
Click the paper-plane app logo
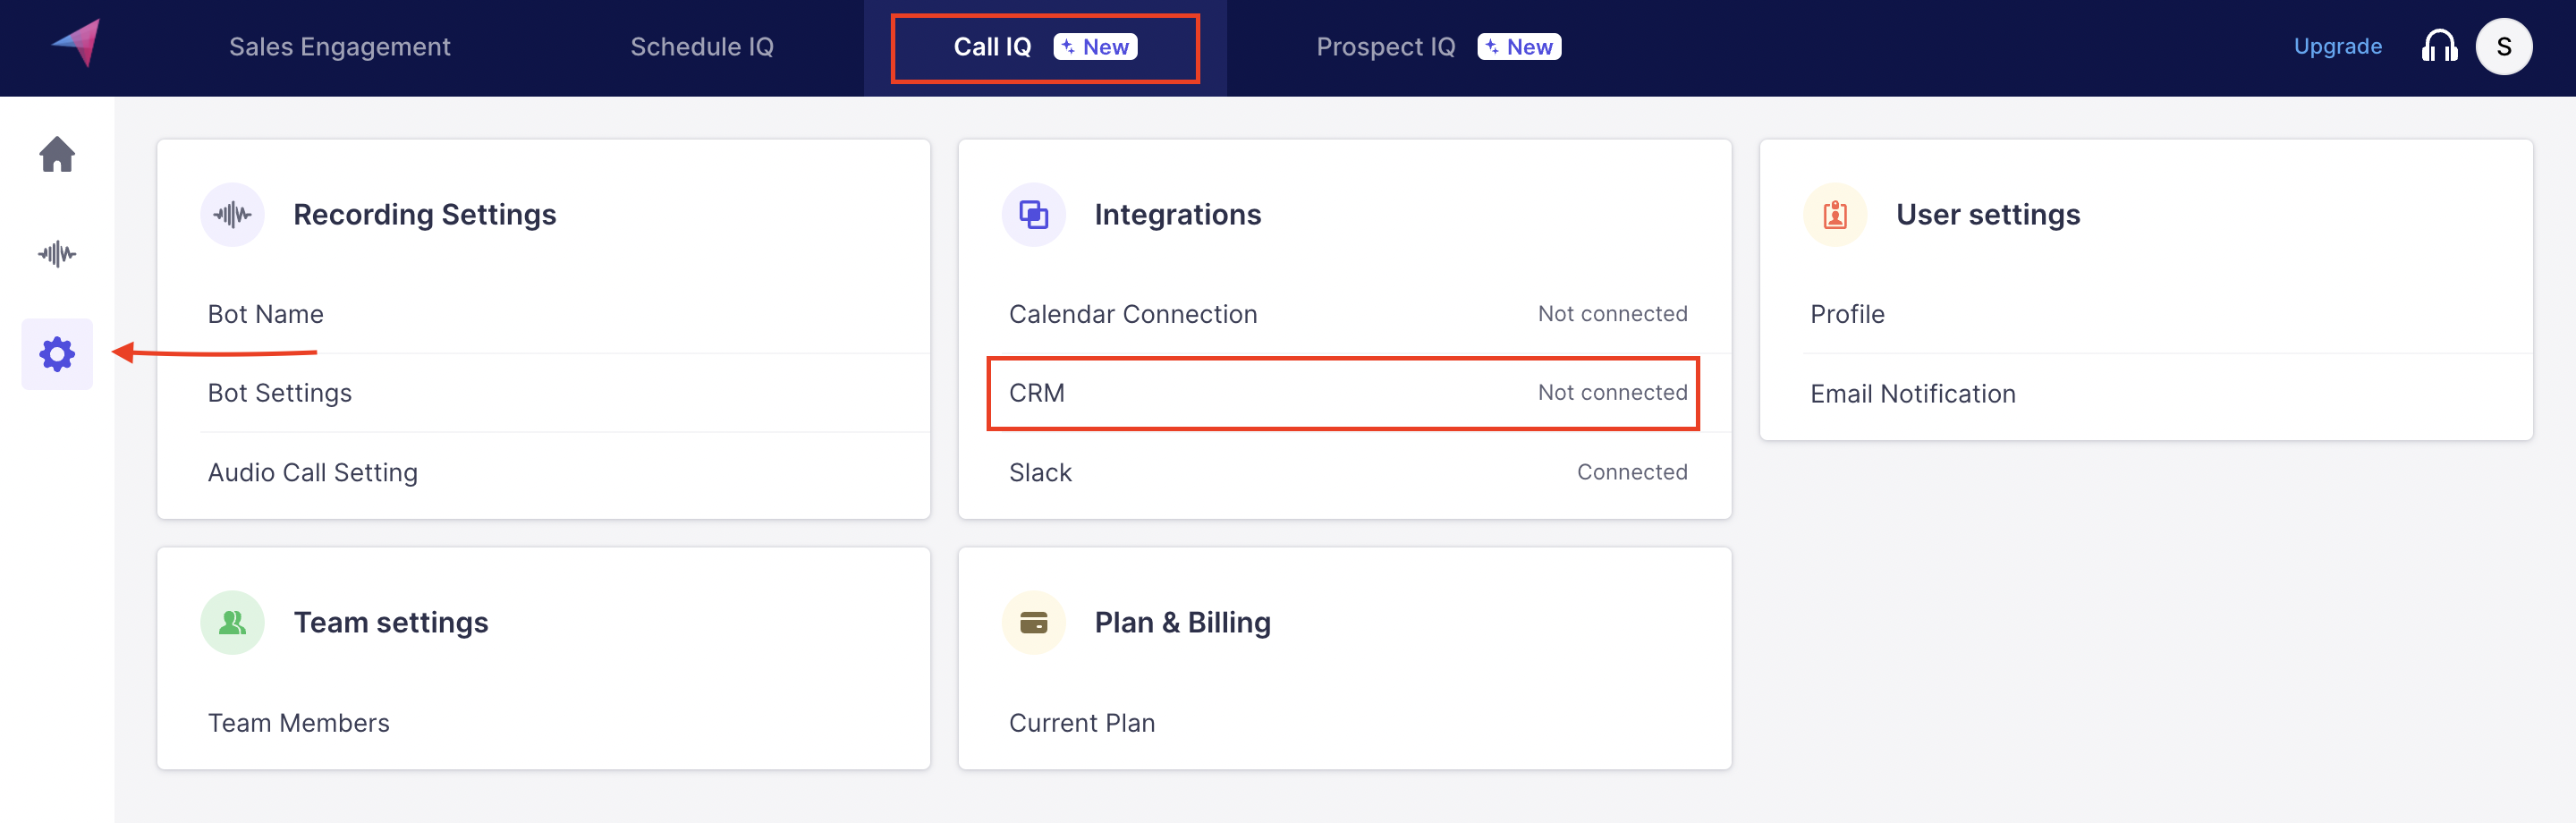[77, 44]
